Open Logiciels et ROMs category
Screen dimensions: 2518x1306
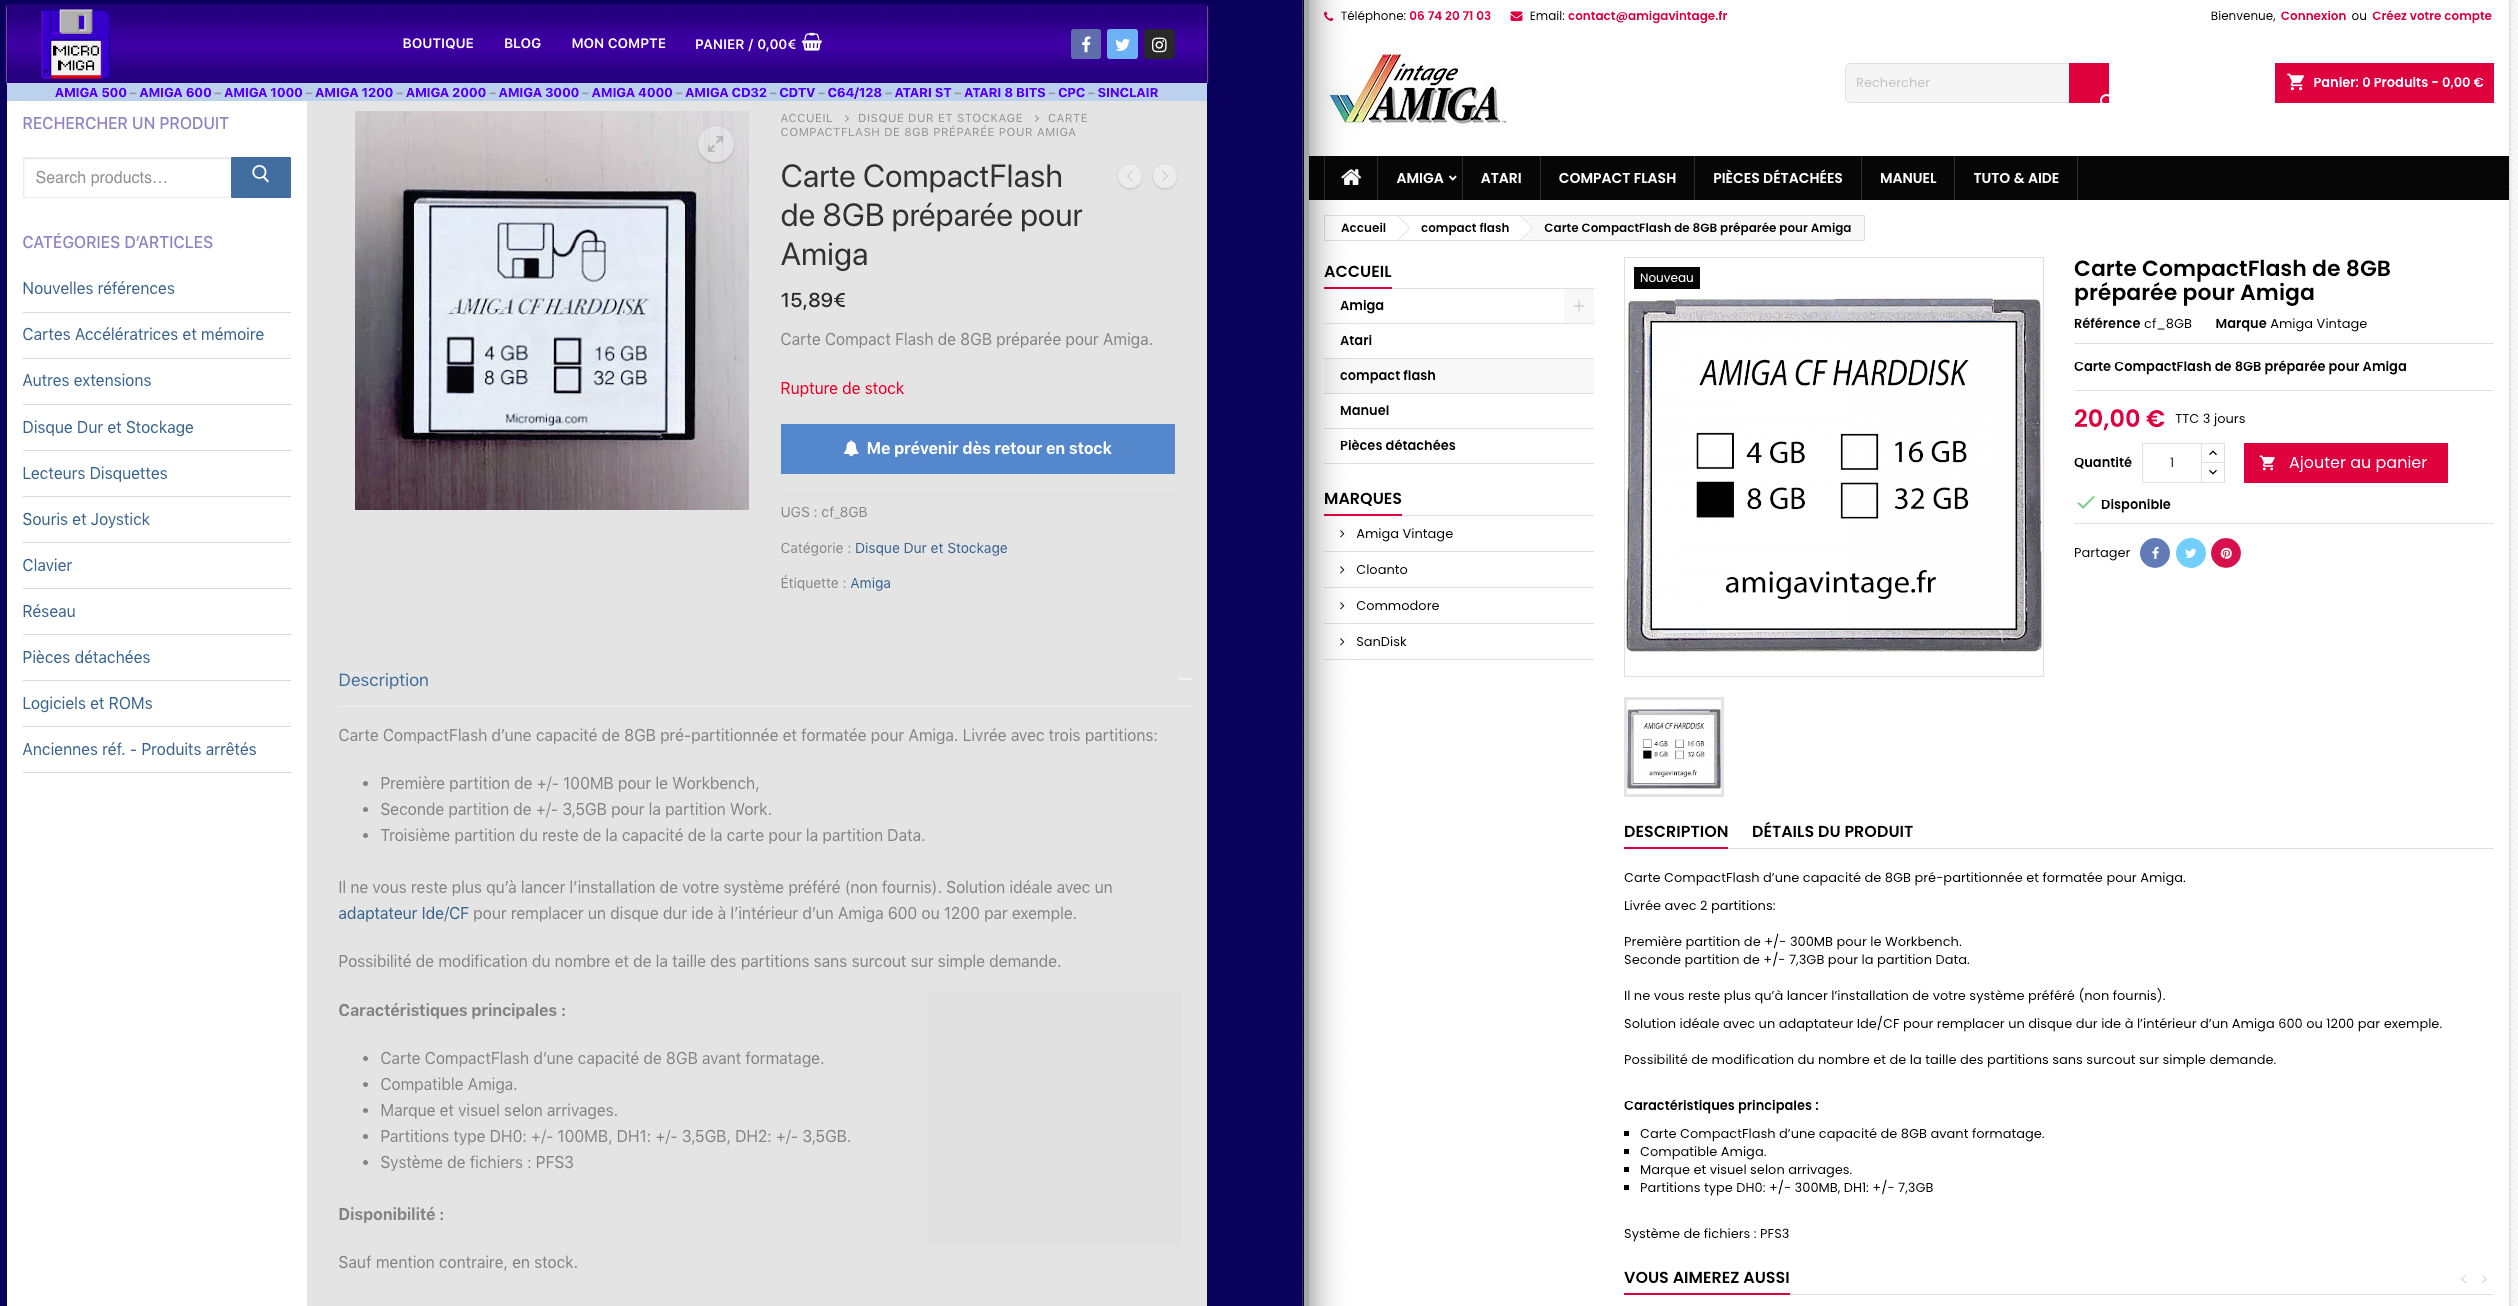pyautogui.click(x=88, y=704)
